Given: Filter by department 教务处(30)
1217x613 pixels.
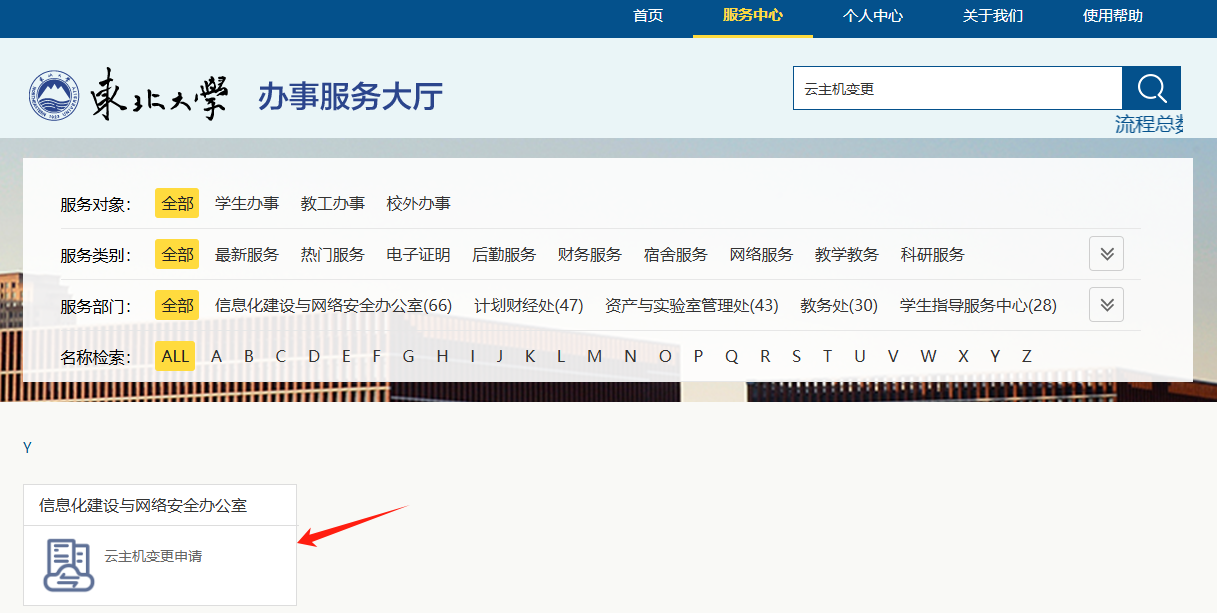Looking at the screenshot, I should [838, 306].
